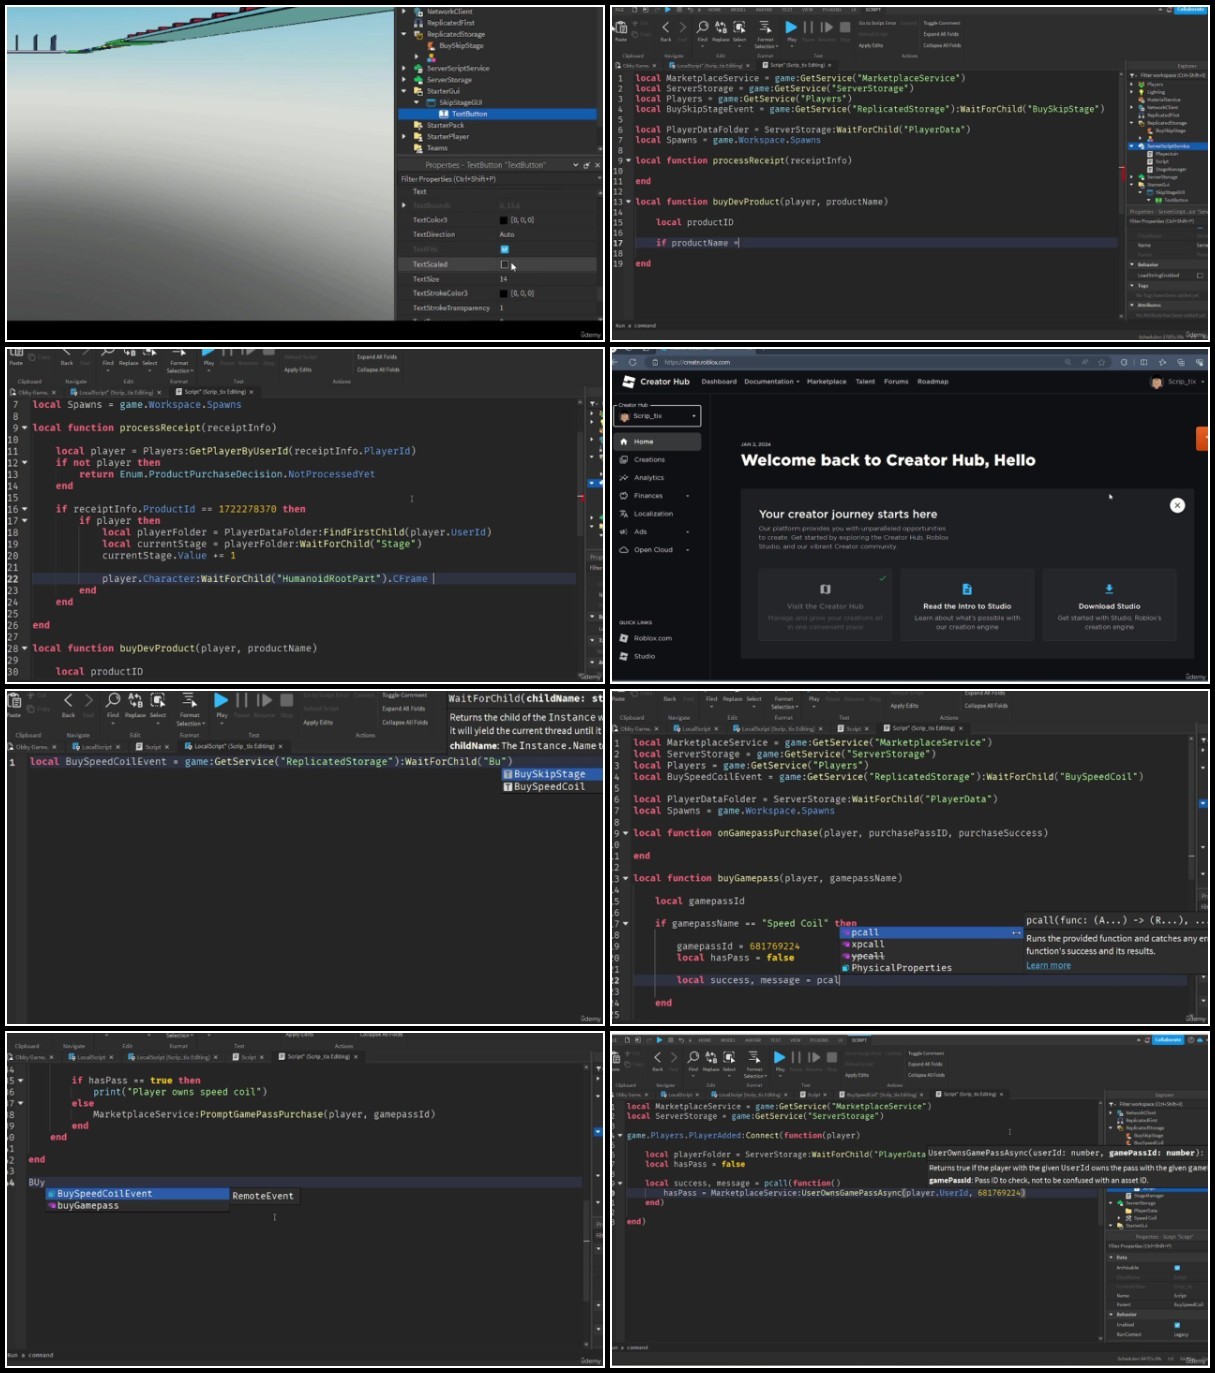Focus the Filter Properties search field
The image size is (1215, 1373).
pos(500,179)
